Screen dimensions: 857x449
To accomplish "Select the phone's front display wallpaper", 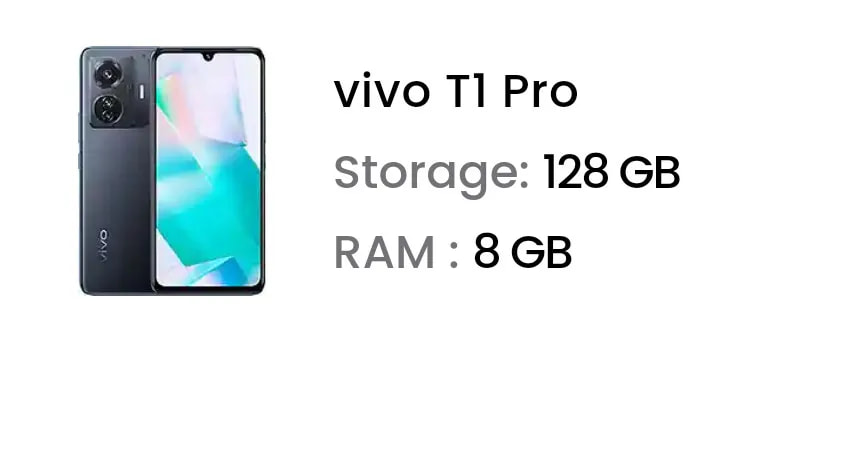I will (208, 170).
